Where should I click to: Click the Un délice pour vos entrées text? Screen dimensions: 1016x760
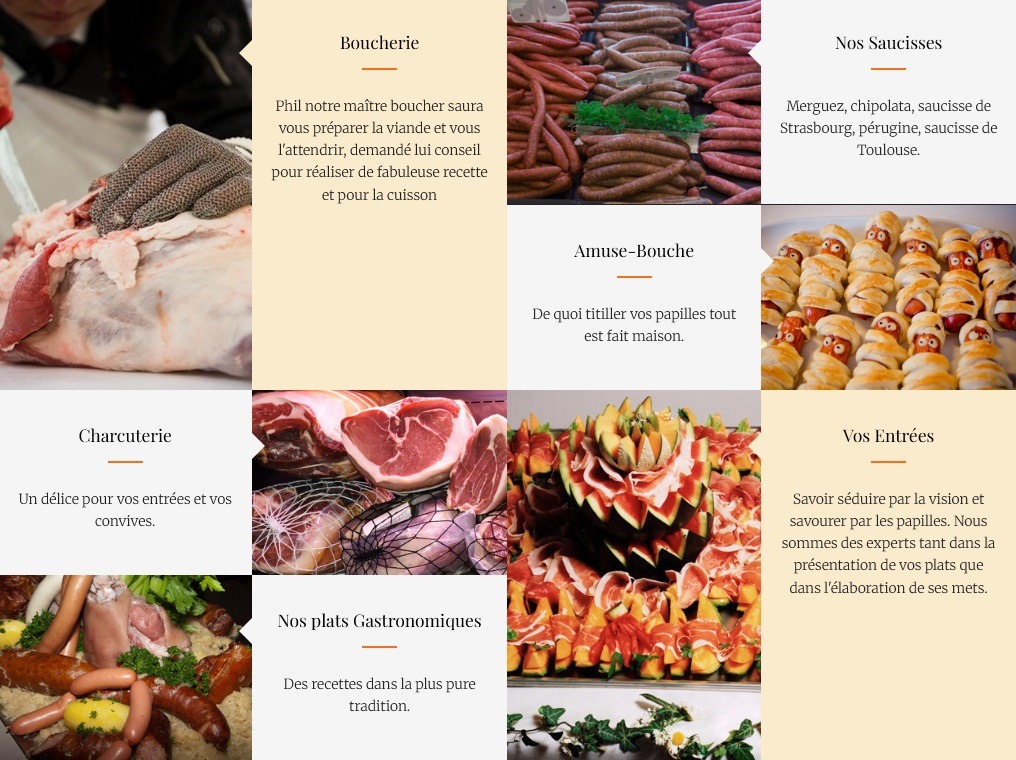click(x=125, y=509)
